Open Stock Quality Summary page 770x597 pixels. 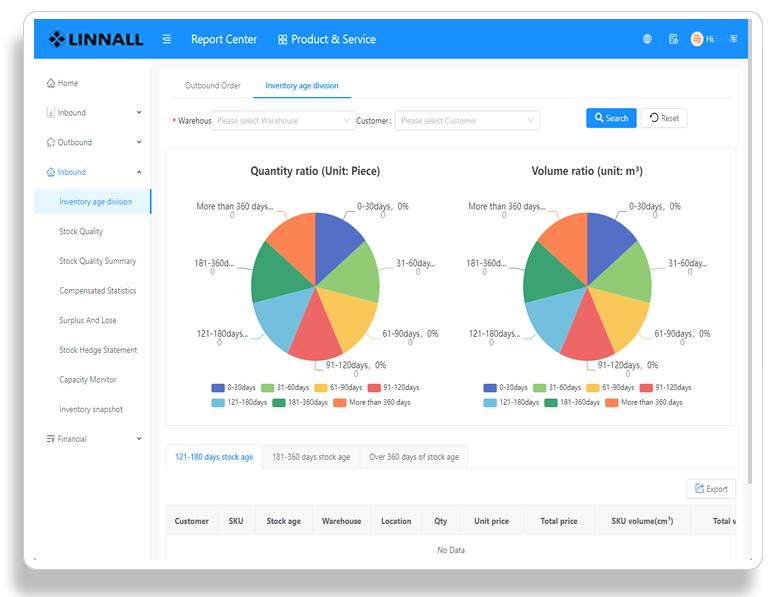point(98,261)
